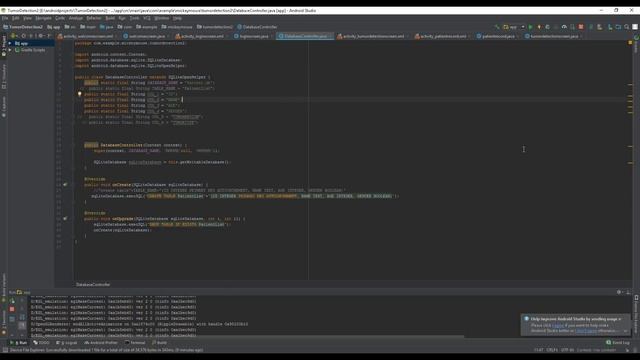The width and height of the screenshot is (640, 360).
Task: Open the Run tool window button
Action: click(19, 343)
